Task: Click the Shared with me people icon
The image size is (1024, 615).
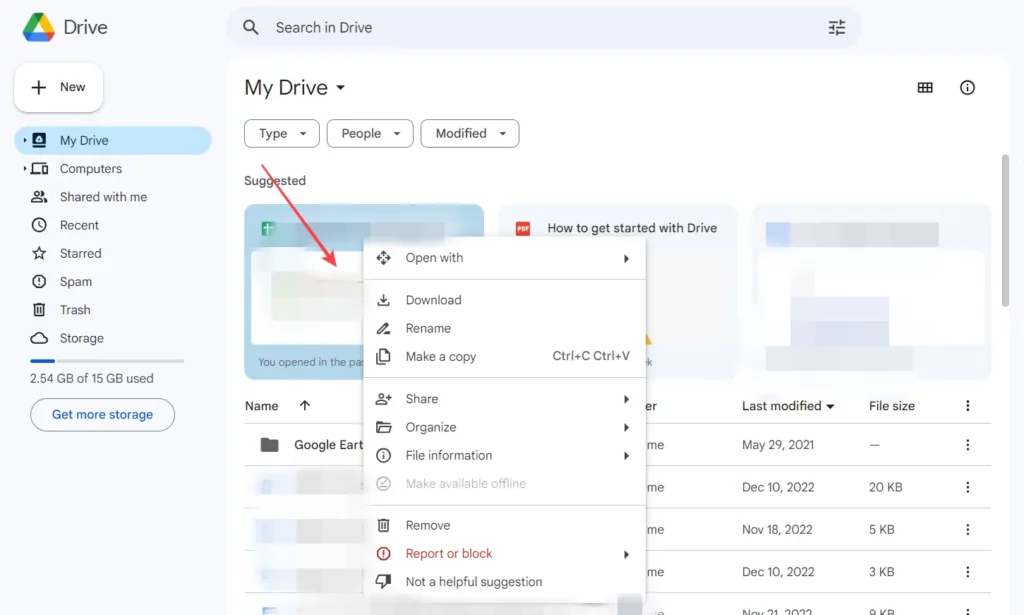Action: (39, 197)
